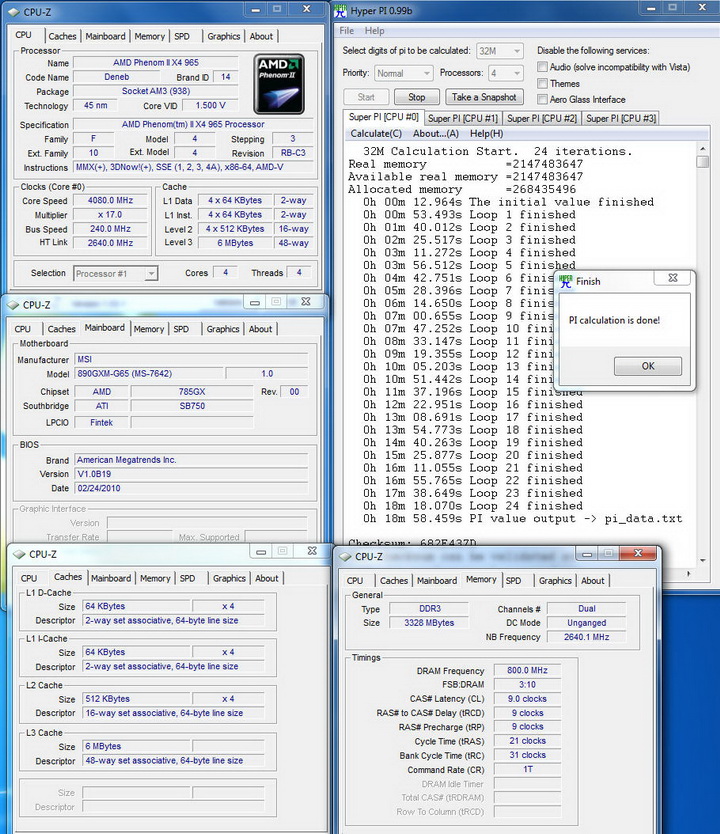720x834 pixels.
Task: Click the HT Link value 2640.0 MHz
Action: pos(110,243)
